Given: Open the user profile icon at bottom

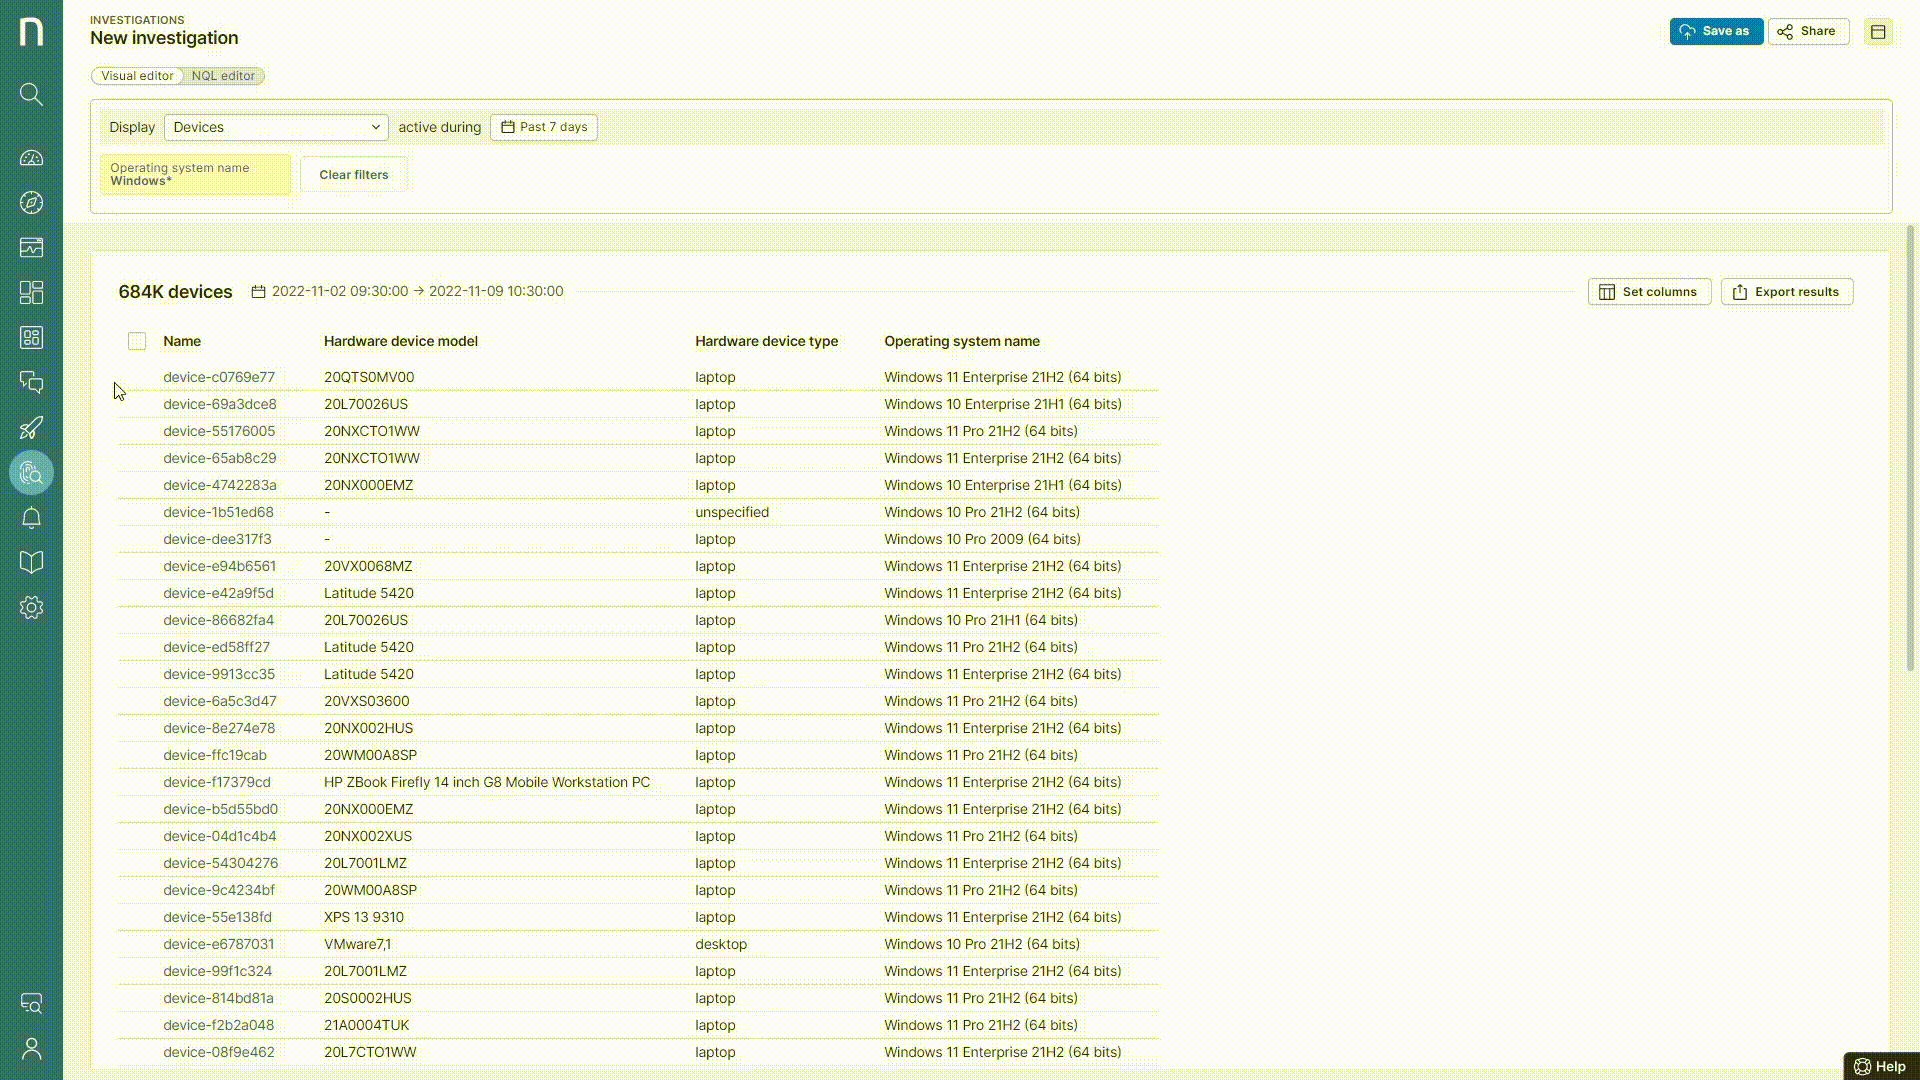Looking at the screenshot, I should click(x=31, y=1048).
